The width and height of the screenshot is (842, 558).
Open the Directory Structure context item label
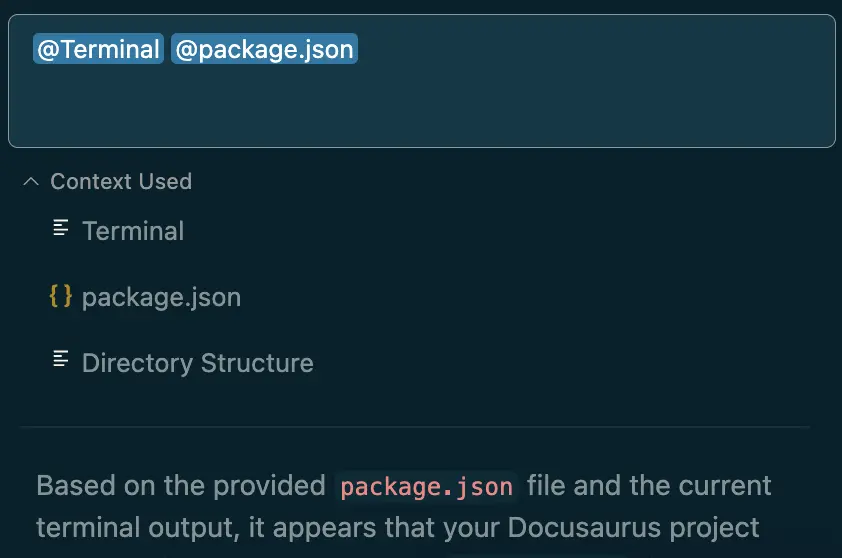click(x=197, y=363)
